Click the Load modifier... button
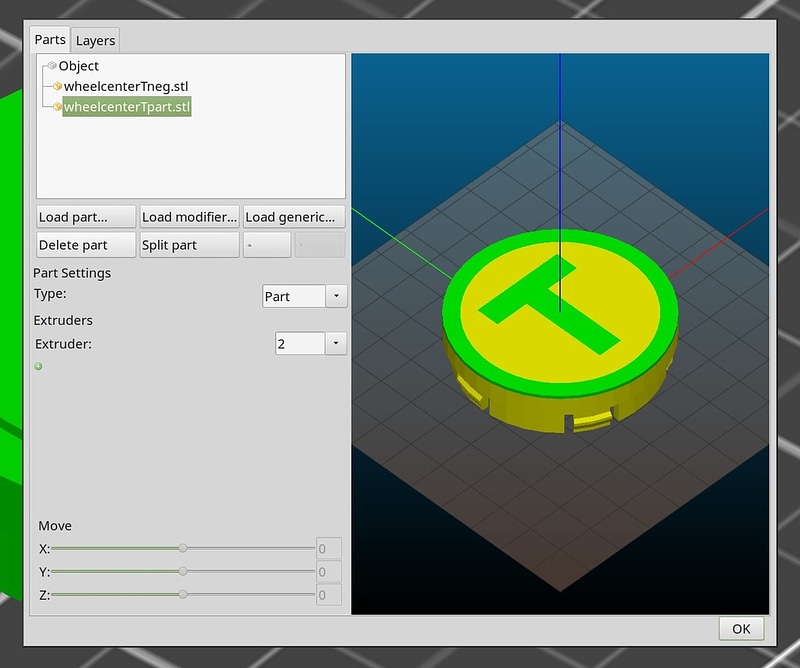 pyautogui.click(x=189, y=217)
